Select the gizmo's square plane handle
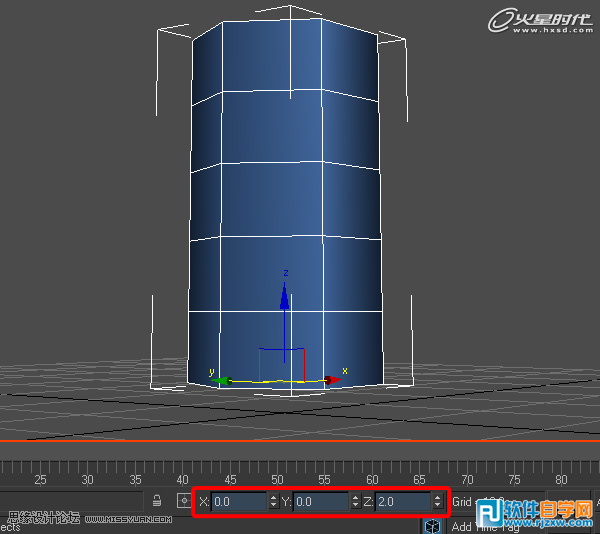 click(282, 362)
